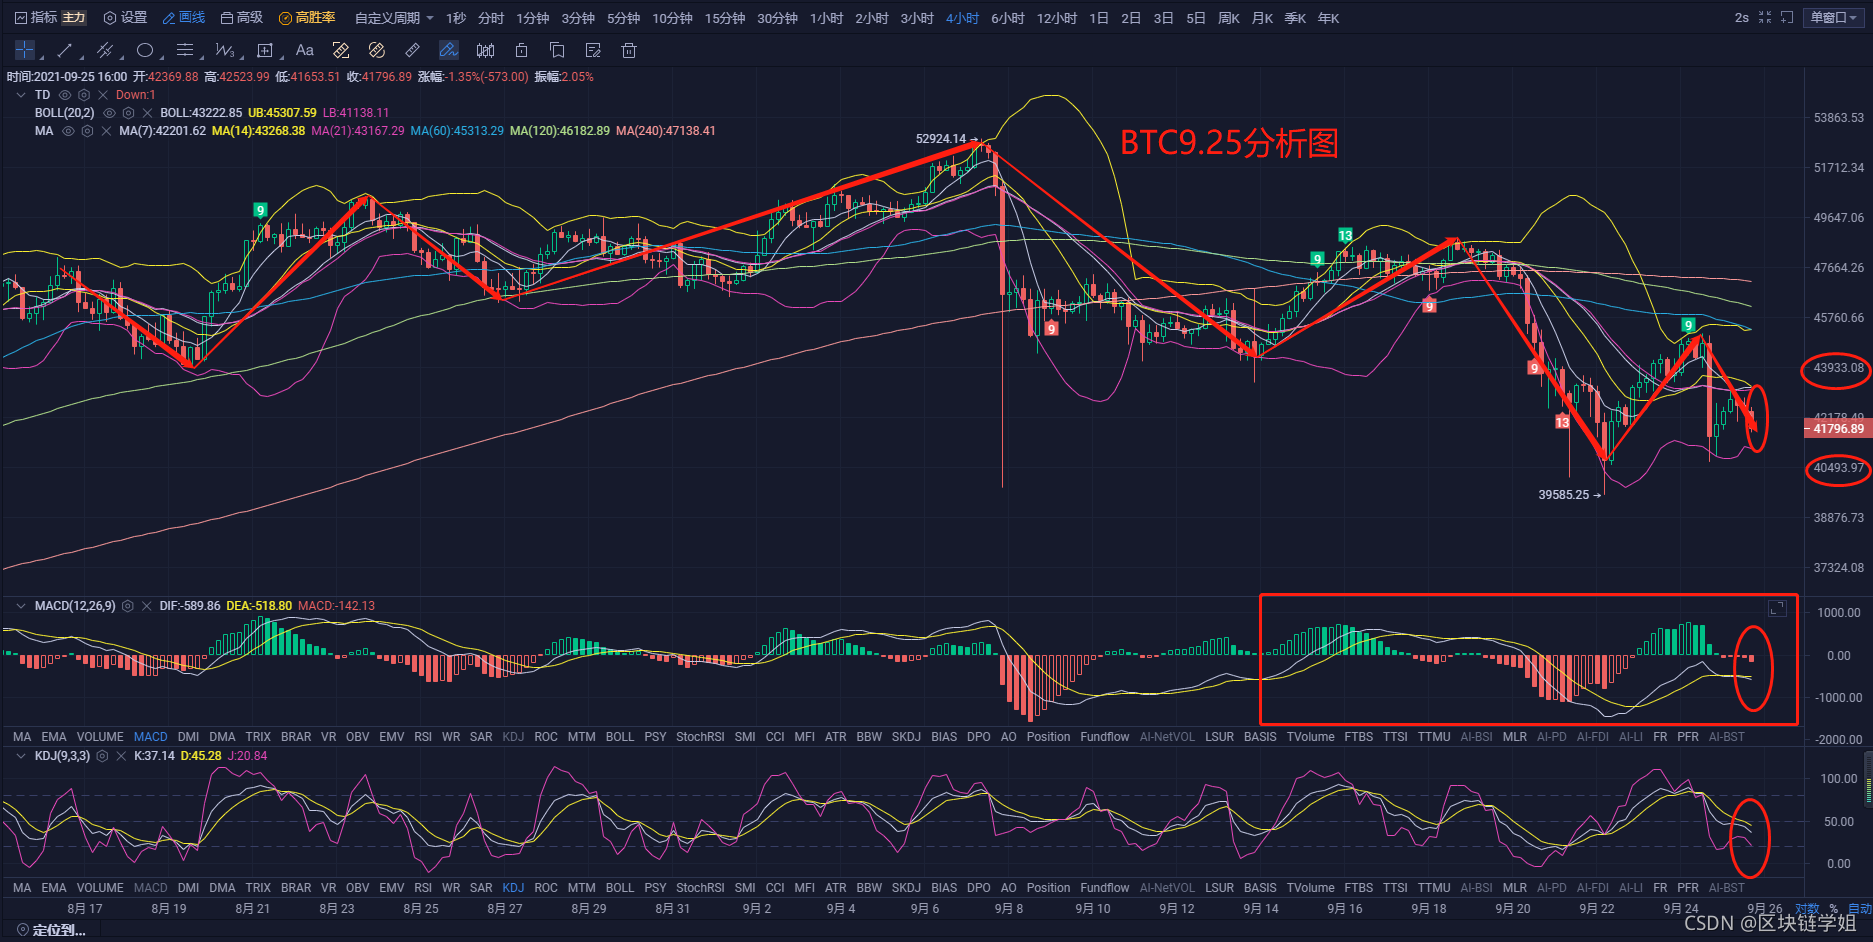This screenshot has height=942, width=1873.
Task: Select the Elliott wave W3 tool
Action: click(224, 50)
